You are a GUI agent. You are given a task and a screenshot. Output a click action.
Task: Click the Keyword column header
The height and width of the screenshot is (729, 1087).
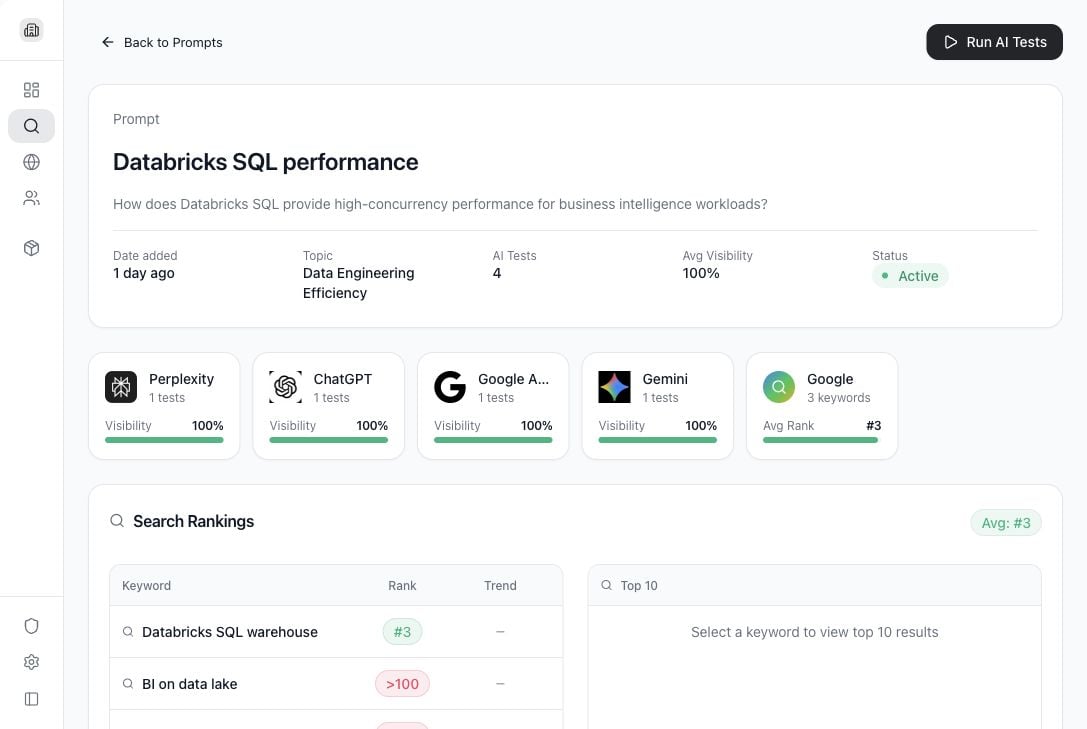point(146,586)
